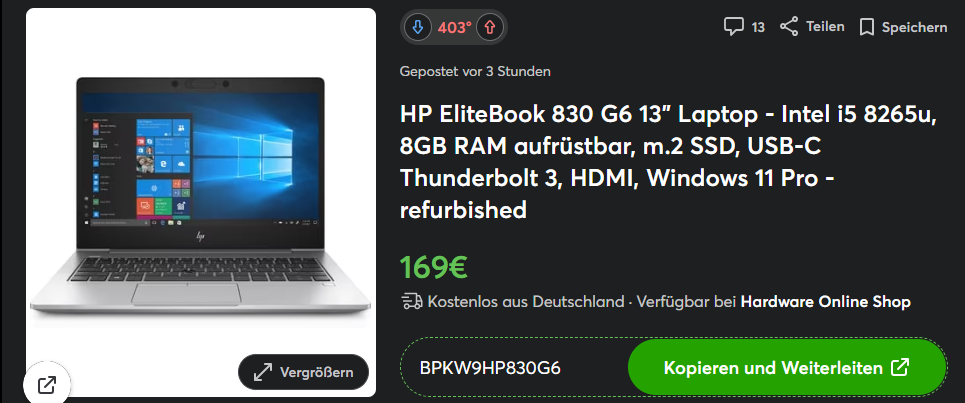The width and height of the screenshot is (965, 403).
Task: Click the Teilen label
Action: [x=825, y=27]
